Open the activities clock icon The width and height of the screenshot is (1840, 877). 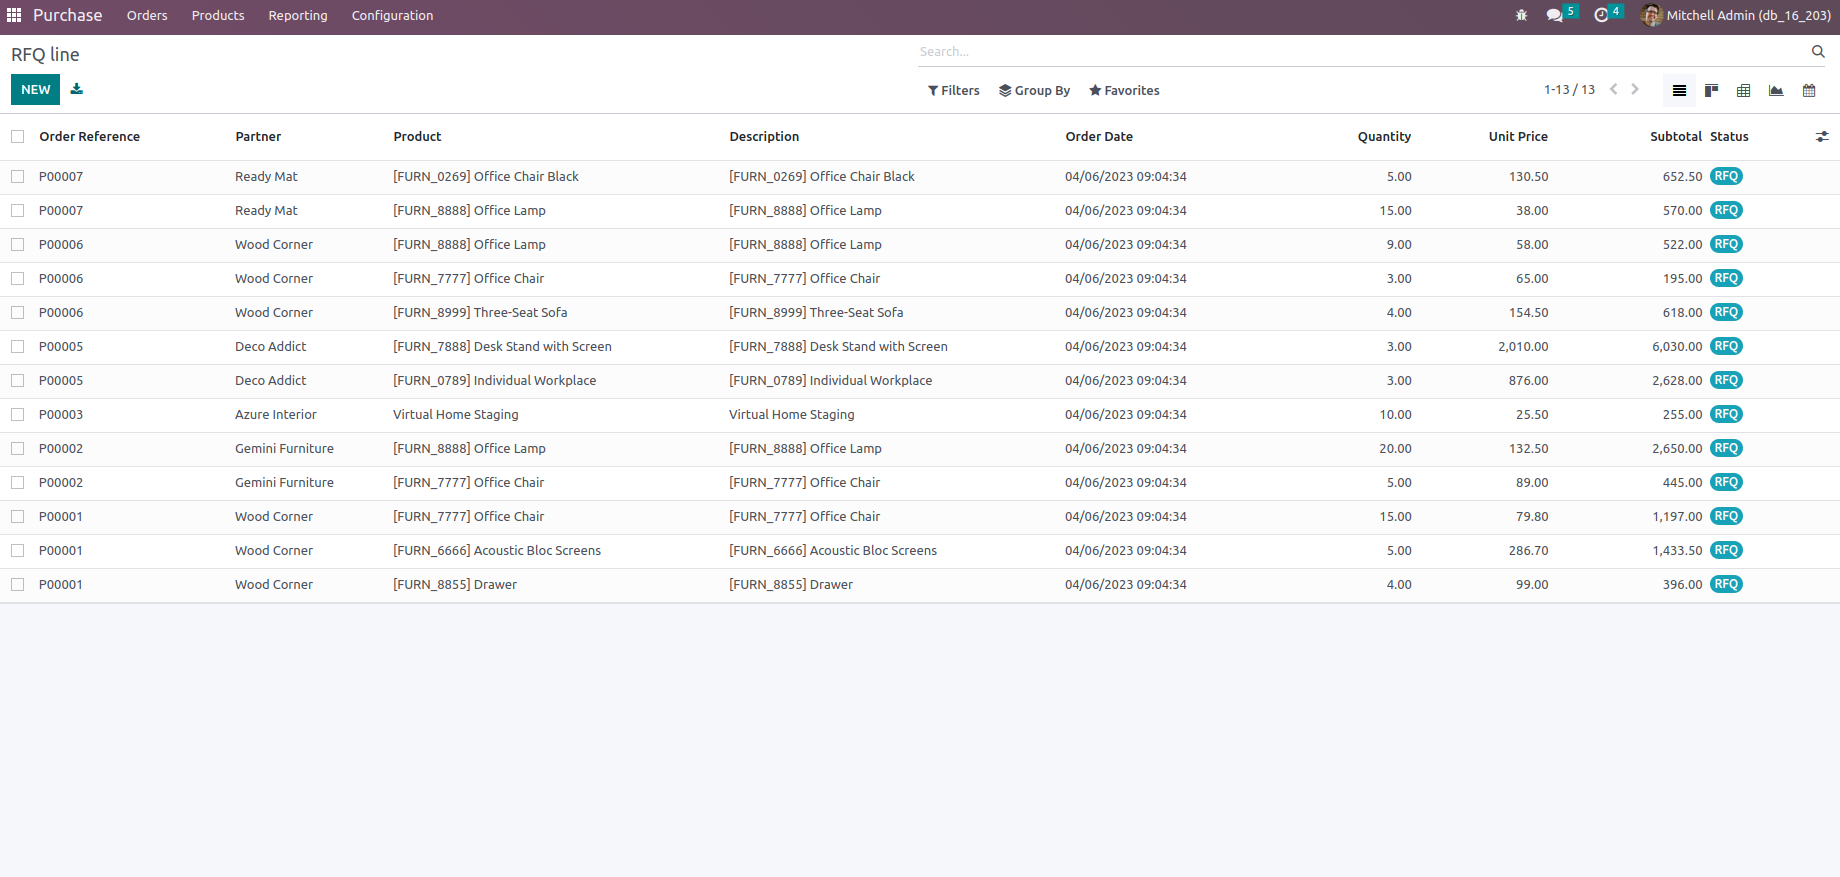tap(1601, 15)
